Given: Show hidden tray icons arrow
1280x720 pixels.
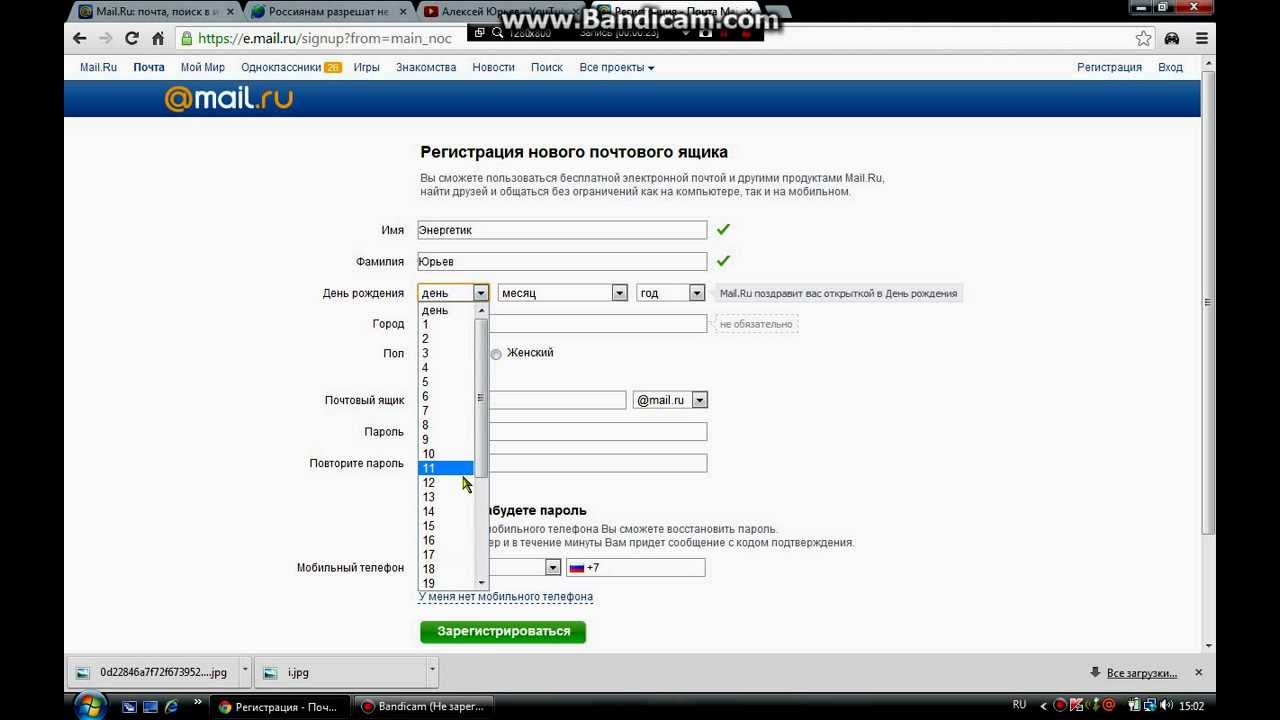Looking at the screenshot, I should point(1044,705).
